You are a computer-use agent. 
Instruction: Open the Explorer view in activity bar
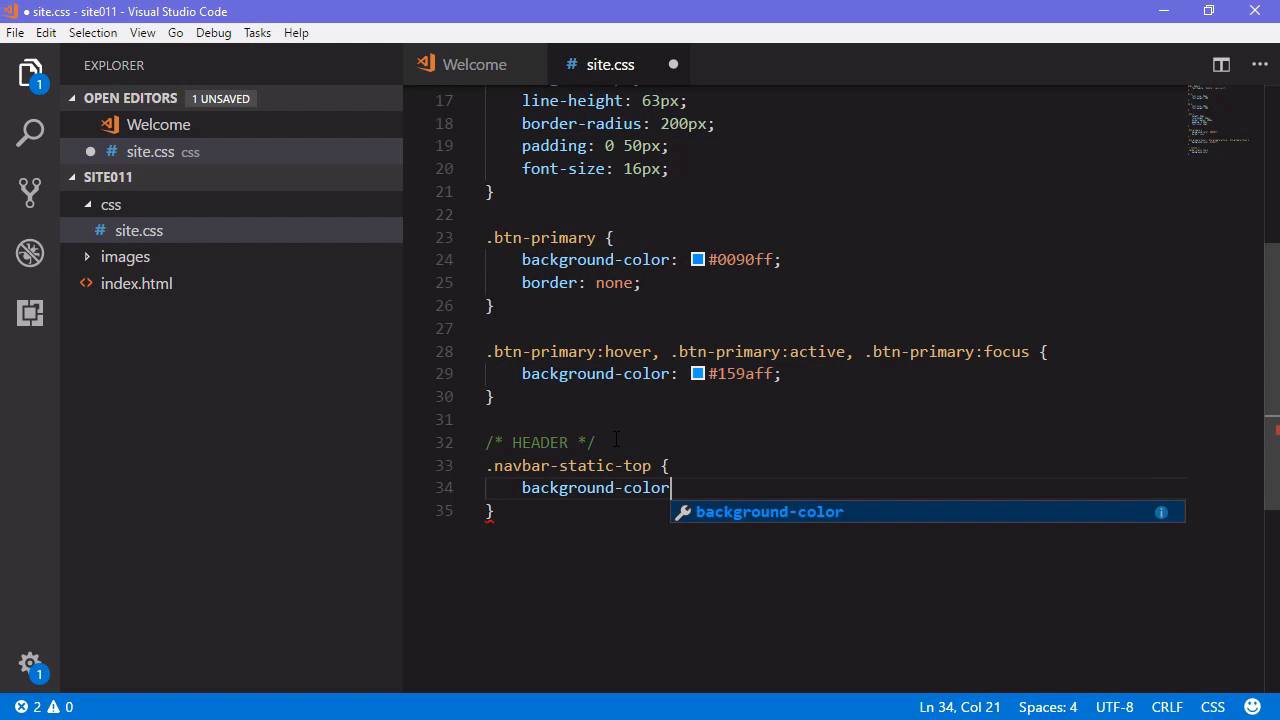(x=30, y=74)
